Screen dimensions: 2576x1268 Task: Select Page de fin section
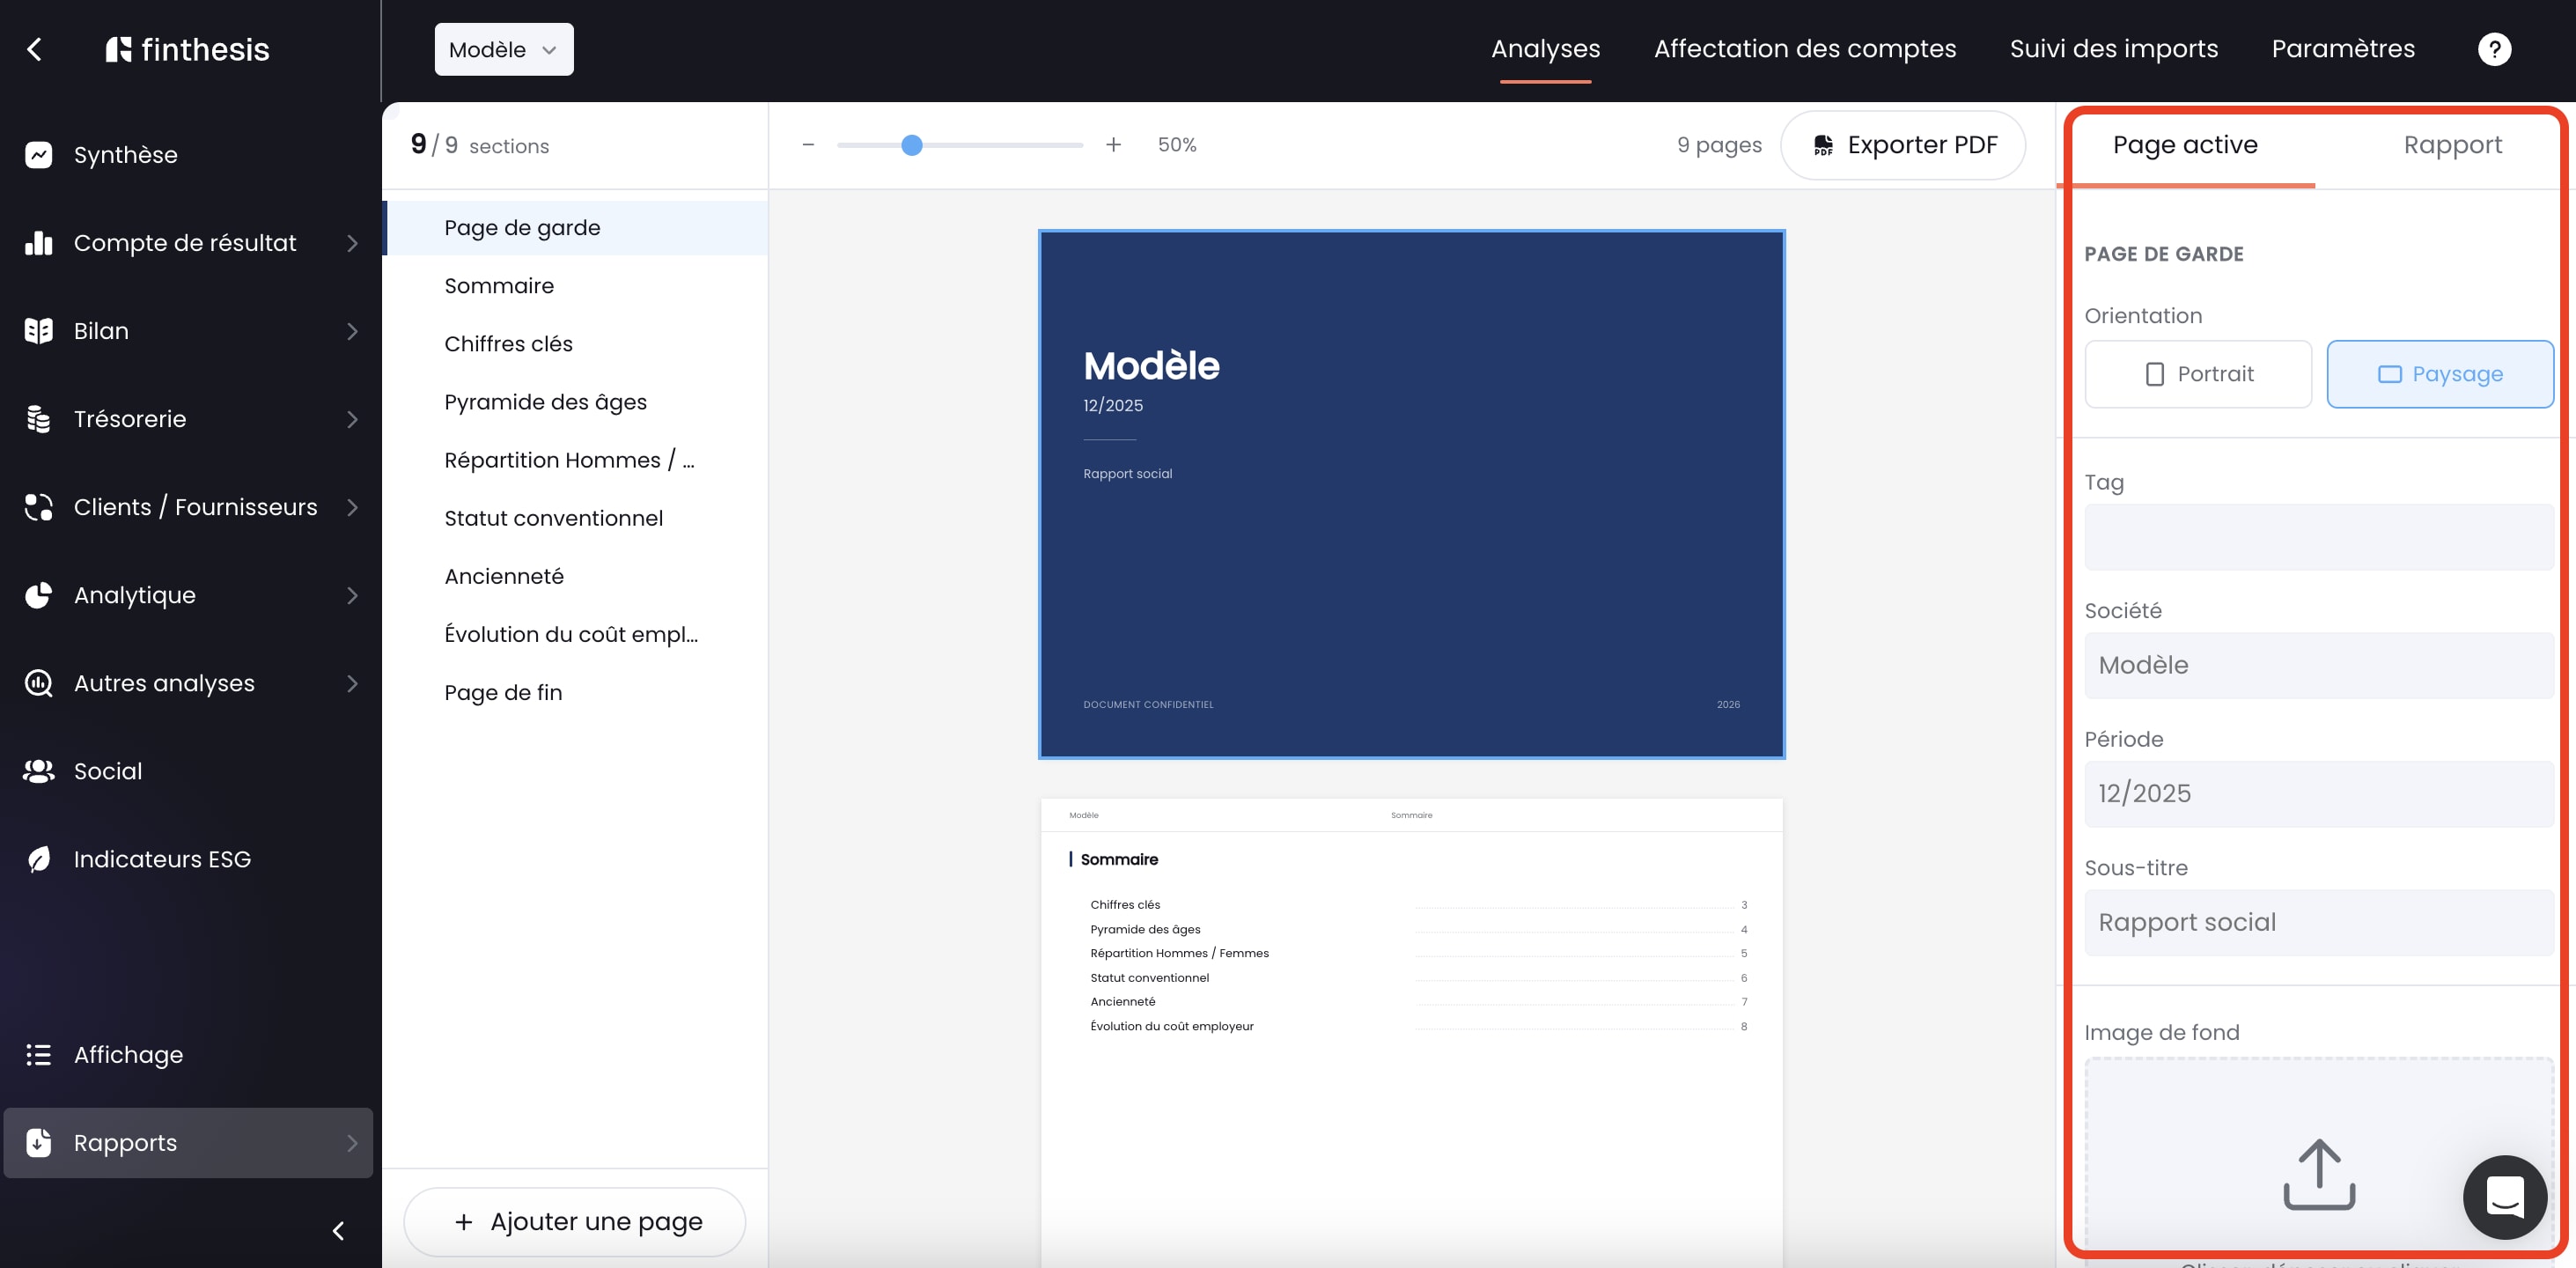click(576, 692)
